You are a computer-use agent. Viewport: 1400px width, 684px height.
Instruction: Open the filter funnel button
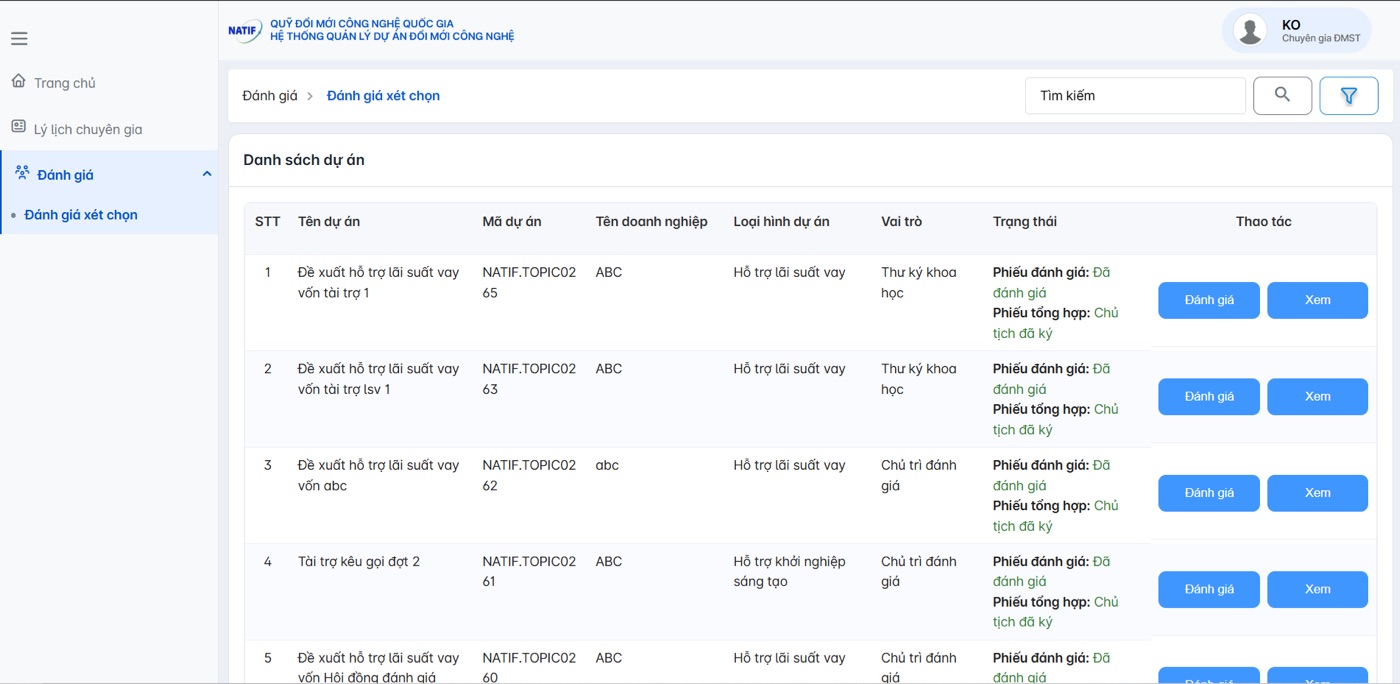point(1349,96)
